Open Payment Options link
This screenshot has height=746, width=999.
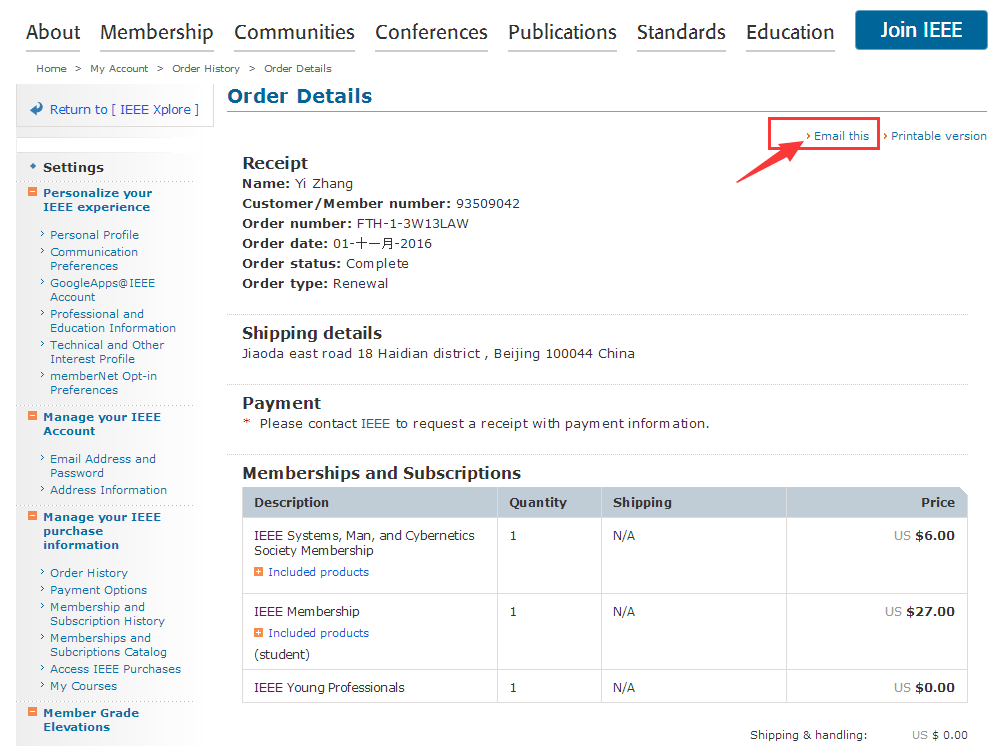(98, 590)
